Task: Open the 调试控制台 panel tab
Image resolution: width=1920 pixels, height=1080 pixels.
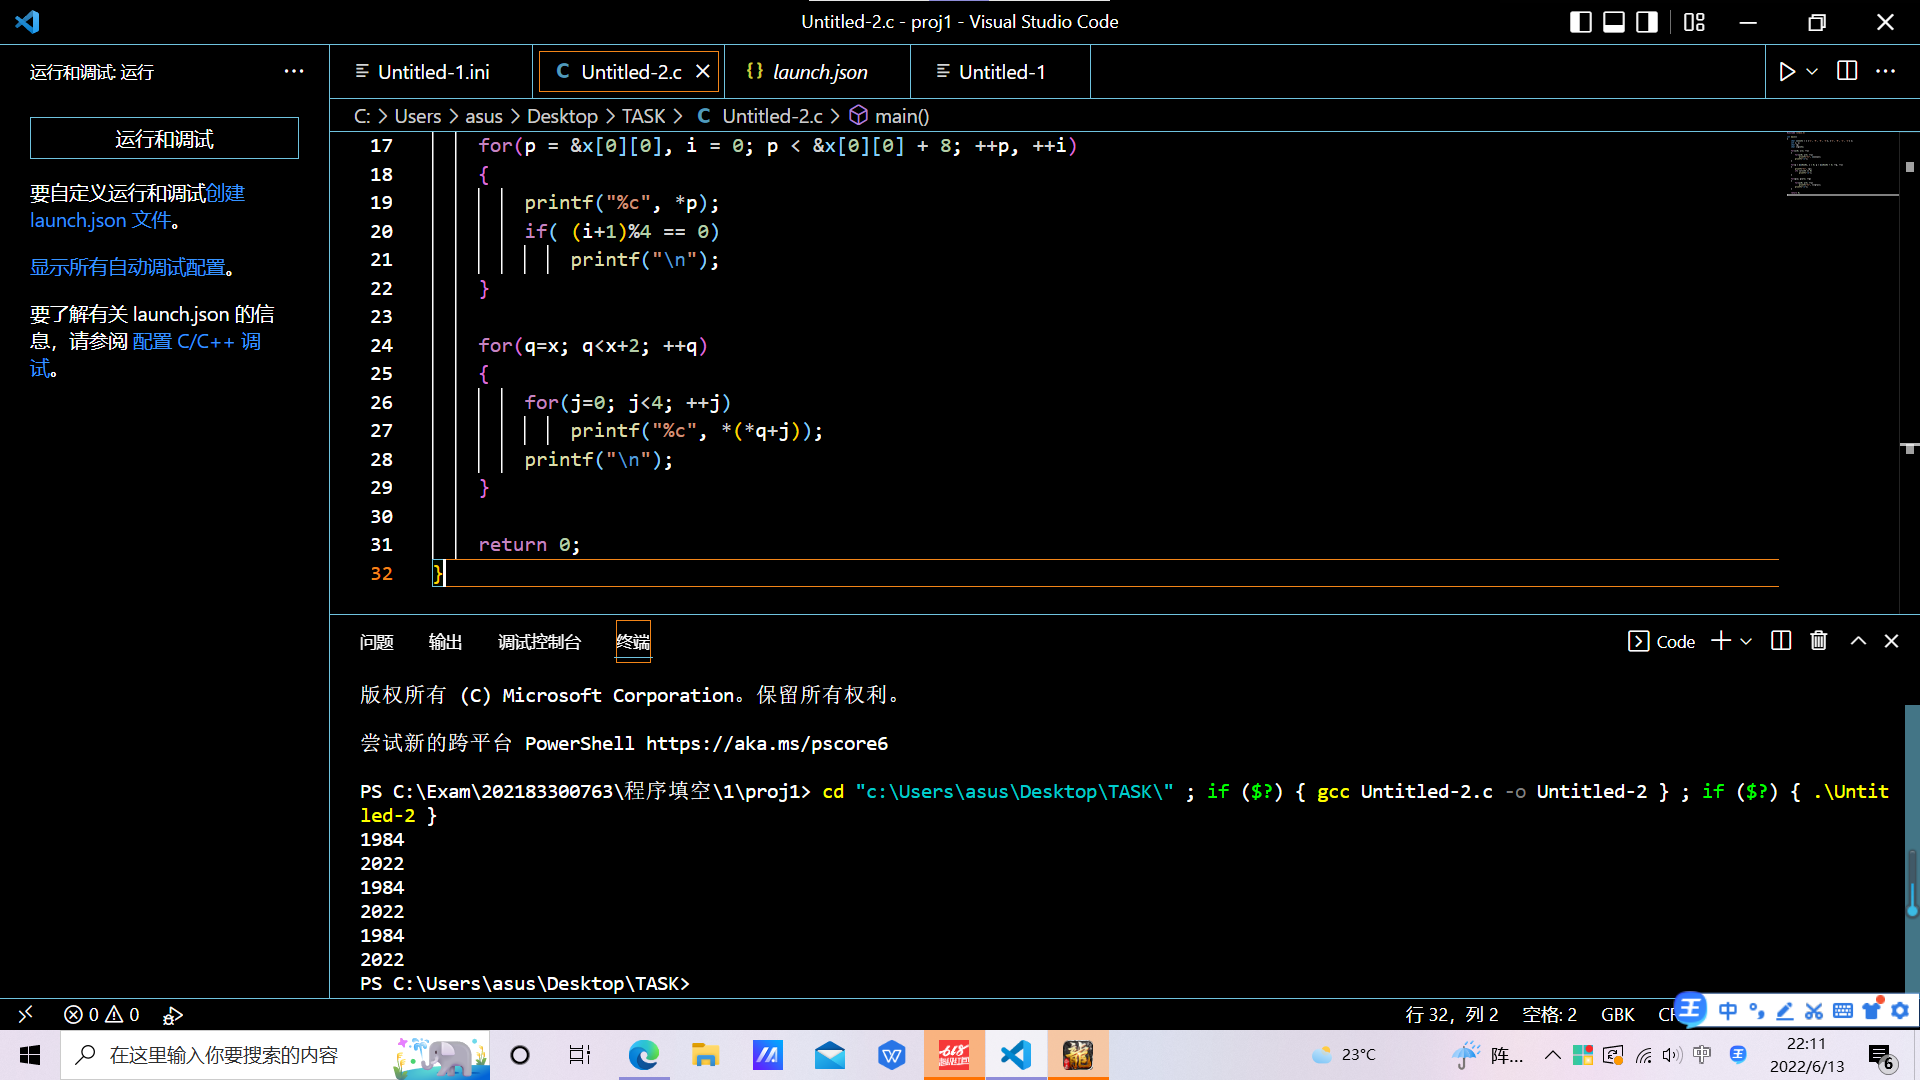Action: 540,642
